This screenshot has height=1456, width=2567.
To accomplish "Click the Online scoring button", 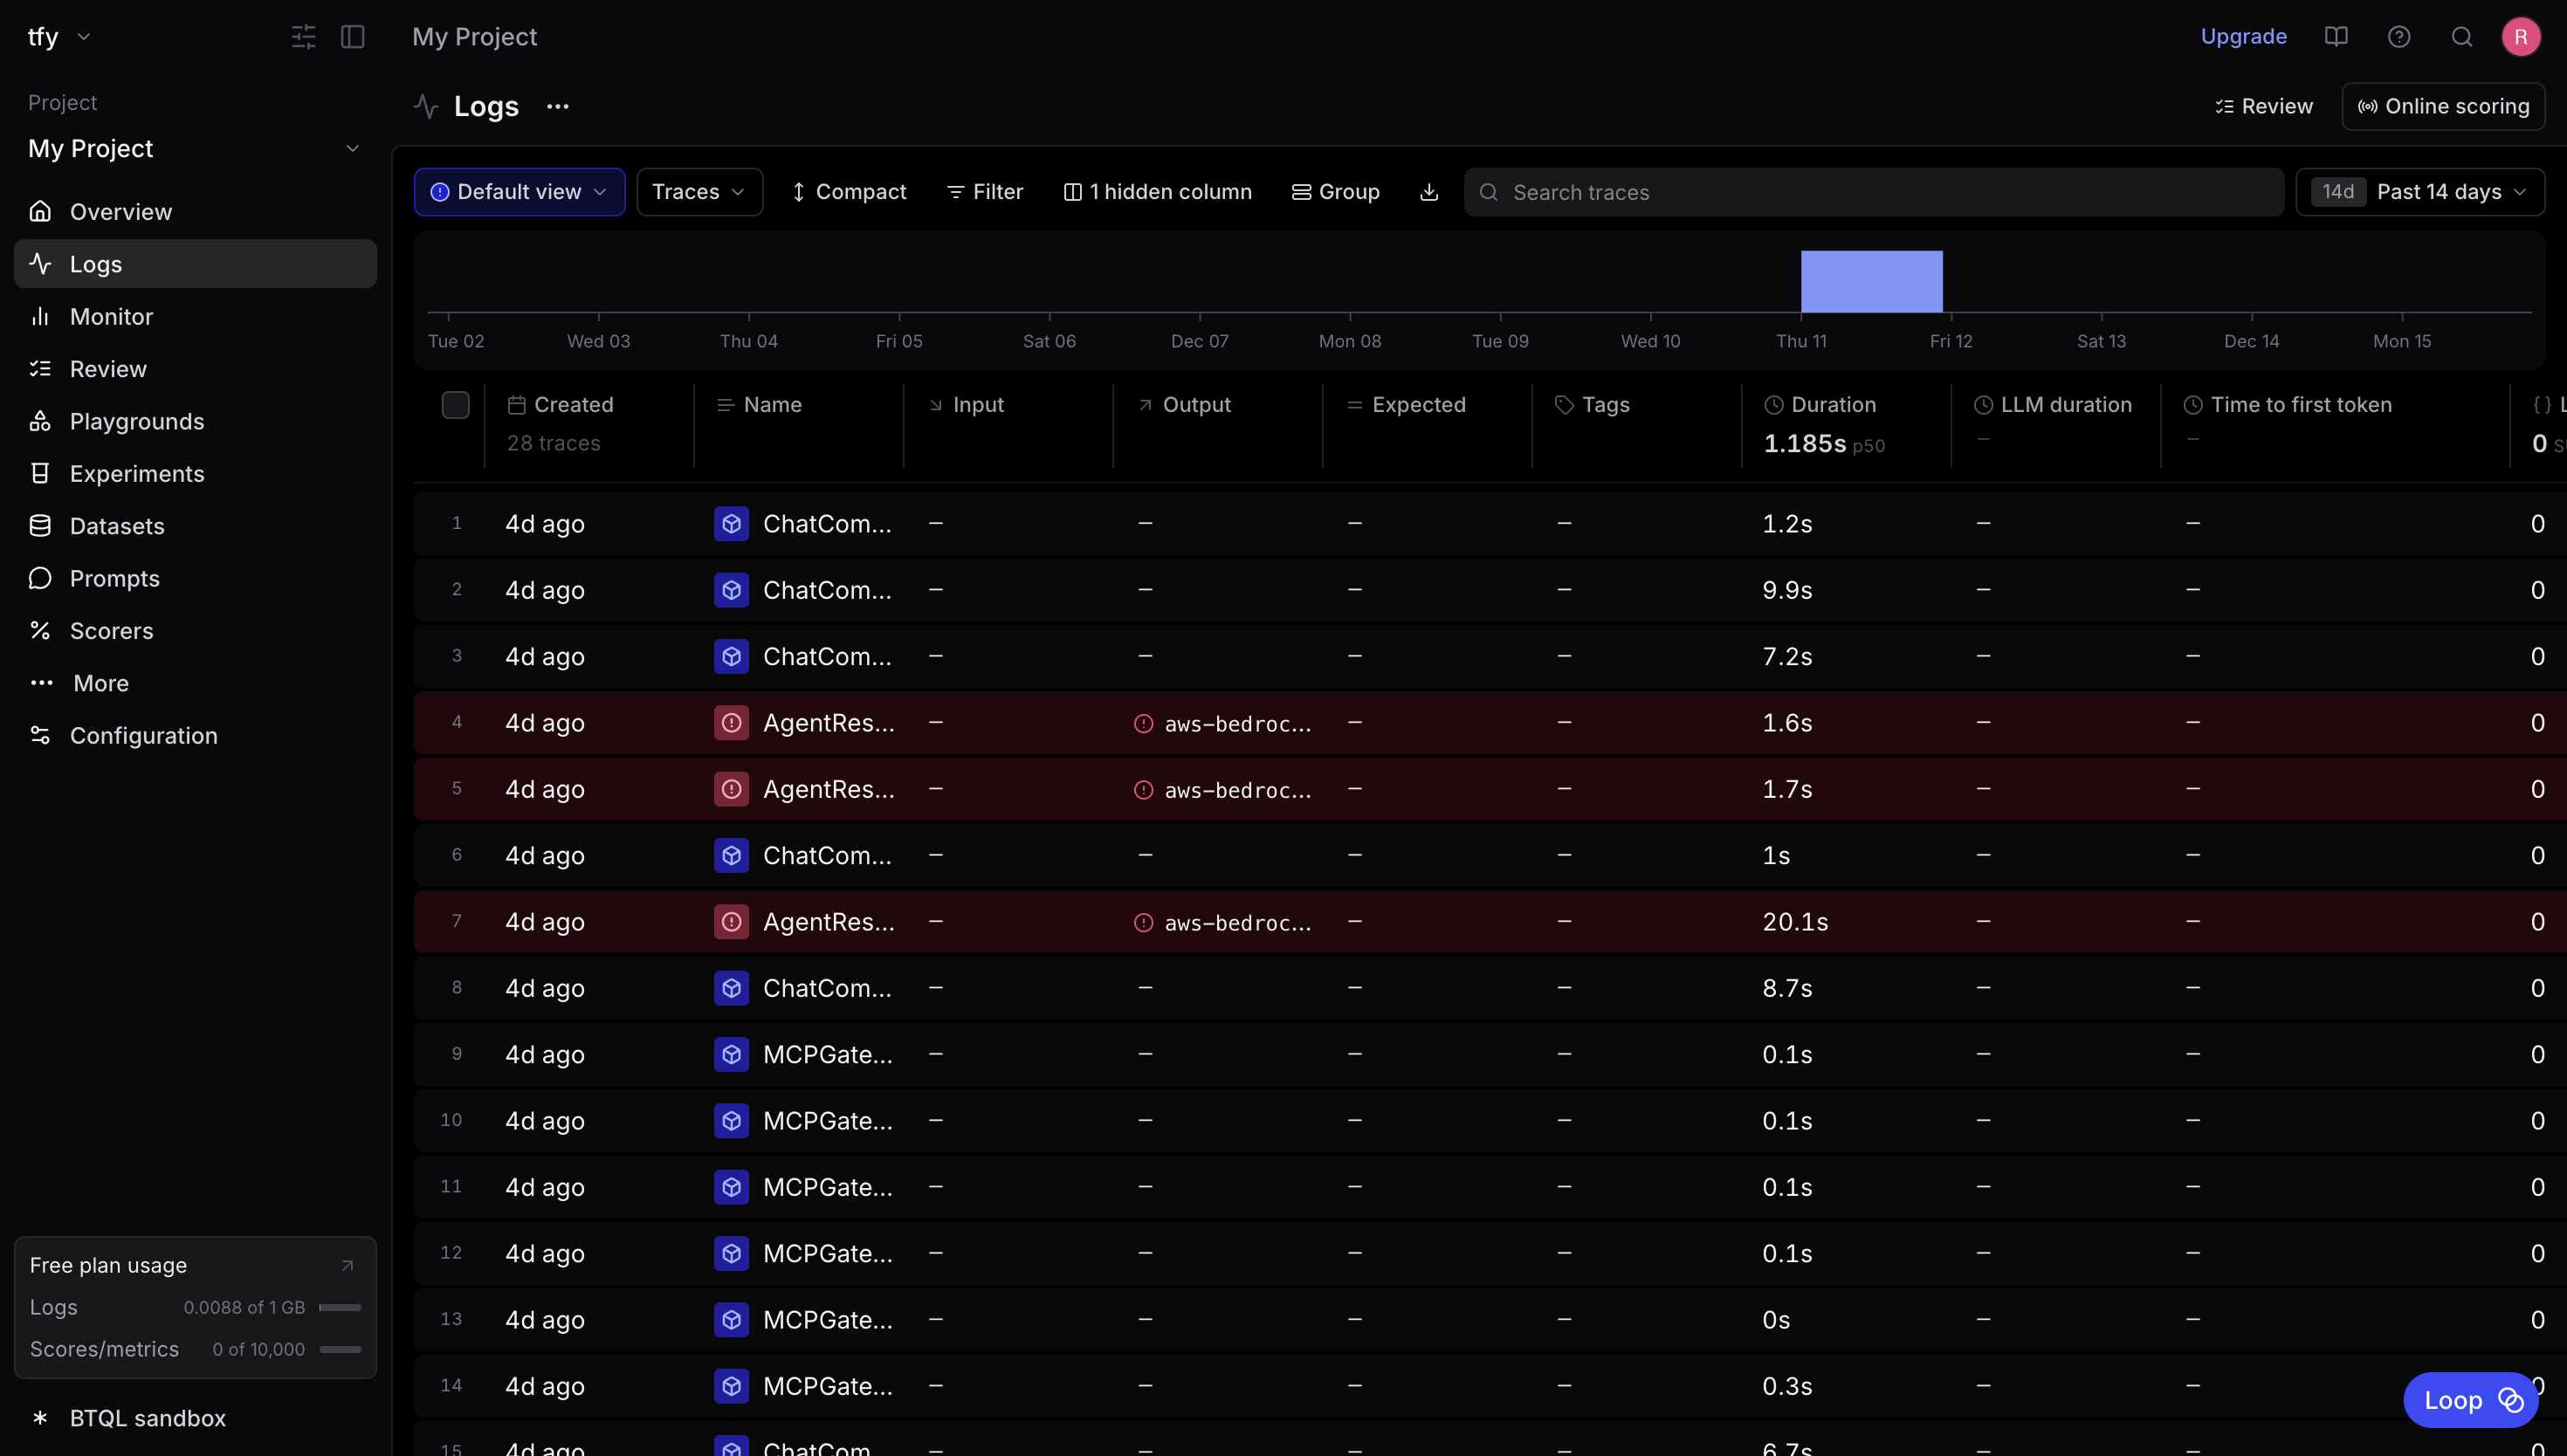I will pyautogui.click(x=2443, y=107).
